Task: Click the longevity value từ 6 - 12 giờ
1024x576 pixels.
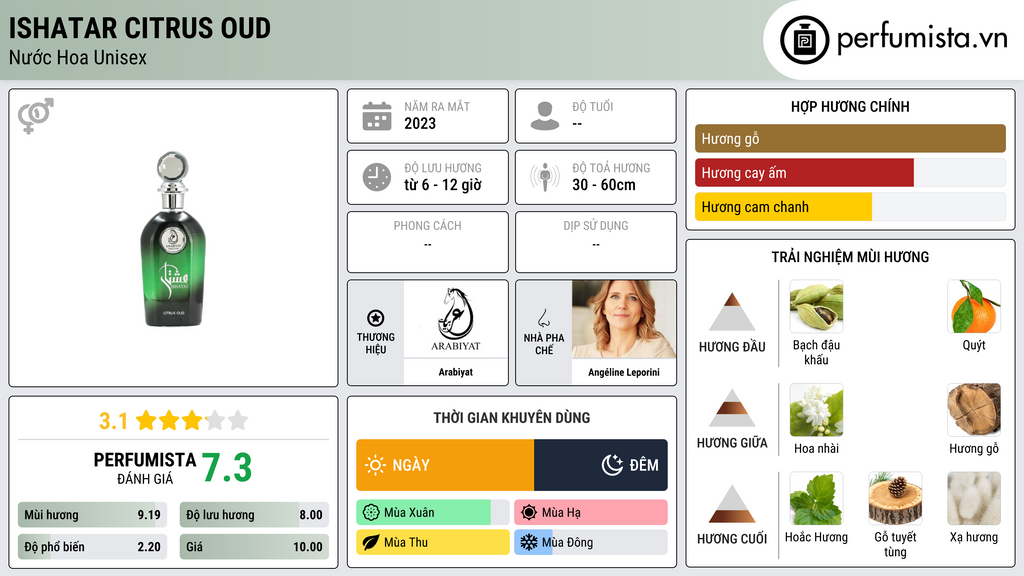Action: [443, 185]
